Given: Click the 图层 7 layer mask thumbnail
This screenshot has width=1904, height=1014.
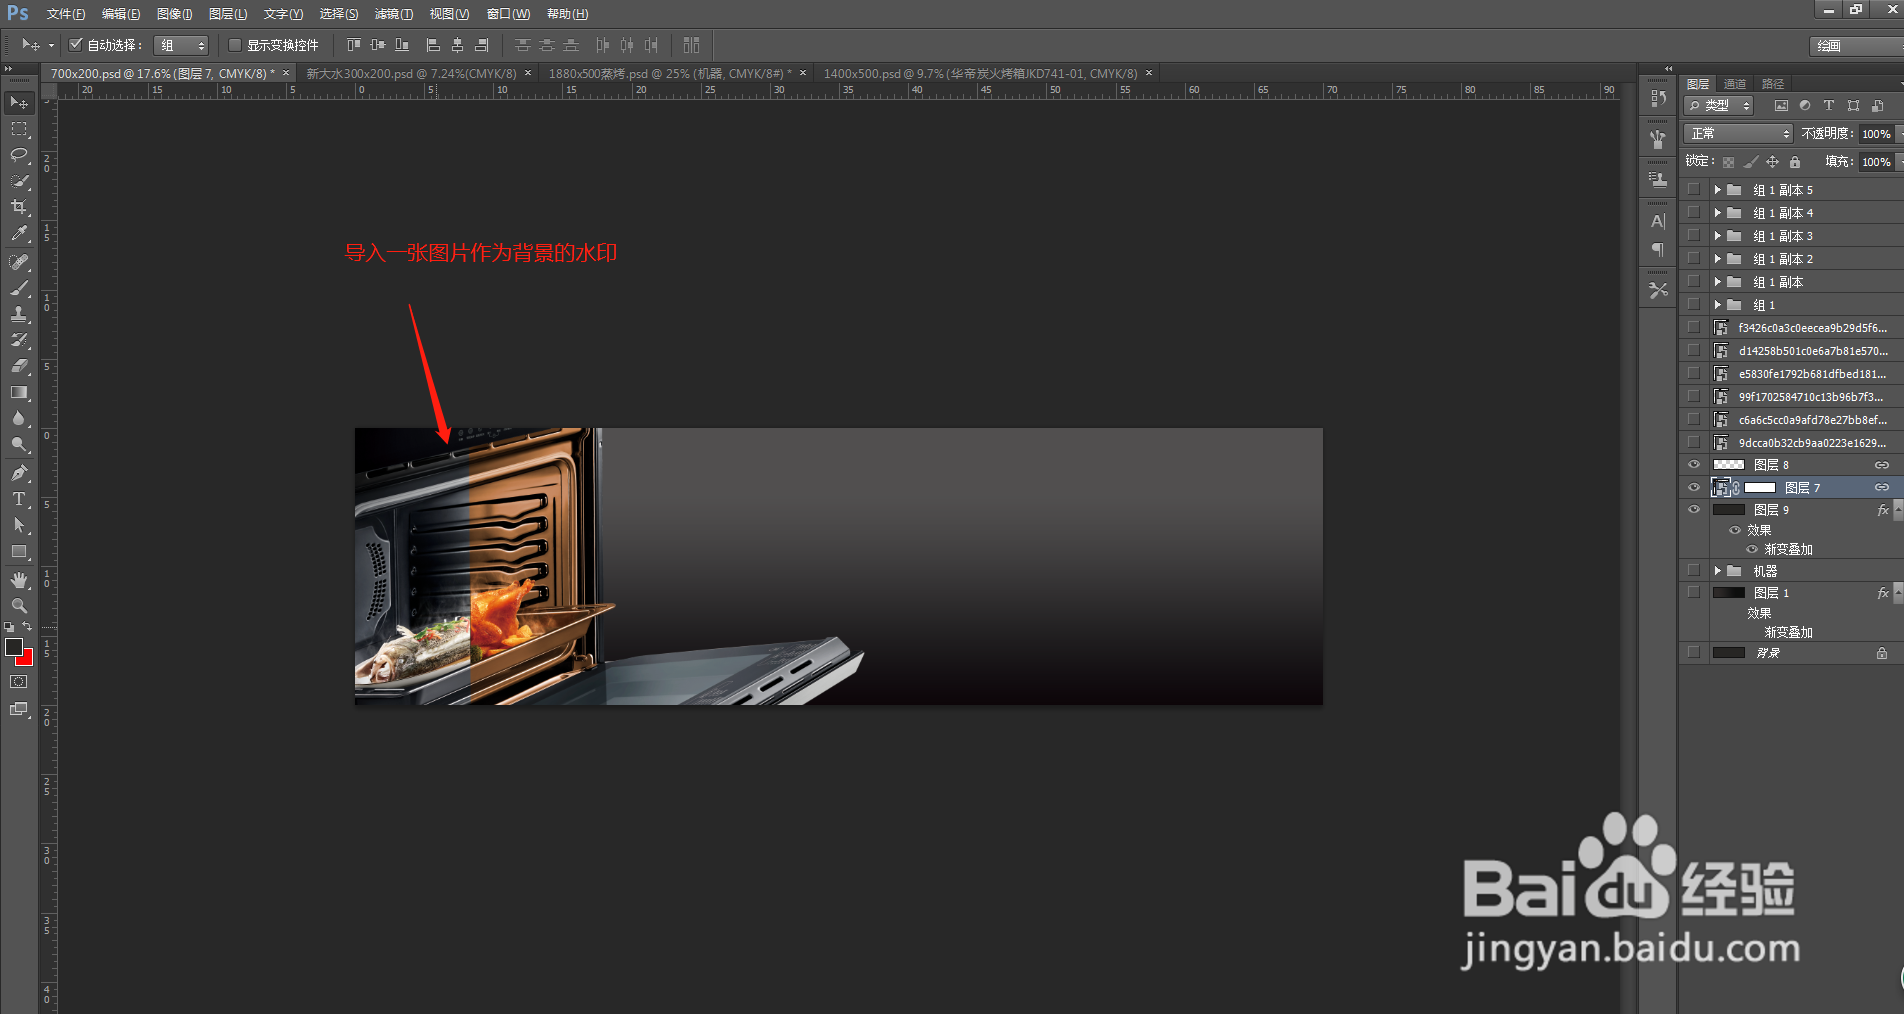Looking at the screenshot, I should click(x=1760, y=488).
